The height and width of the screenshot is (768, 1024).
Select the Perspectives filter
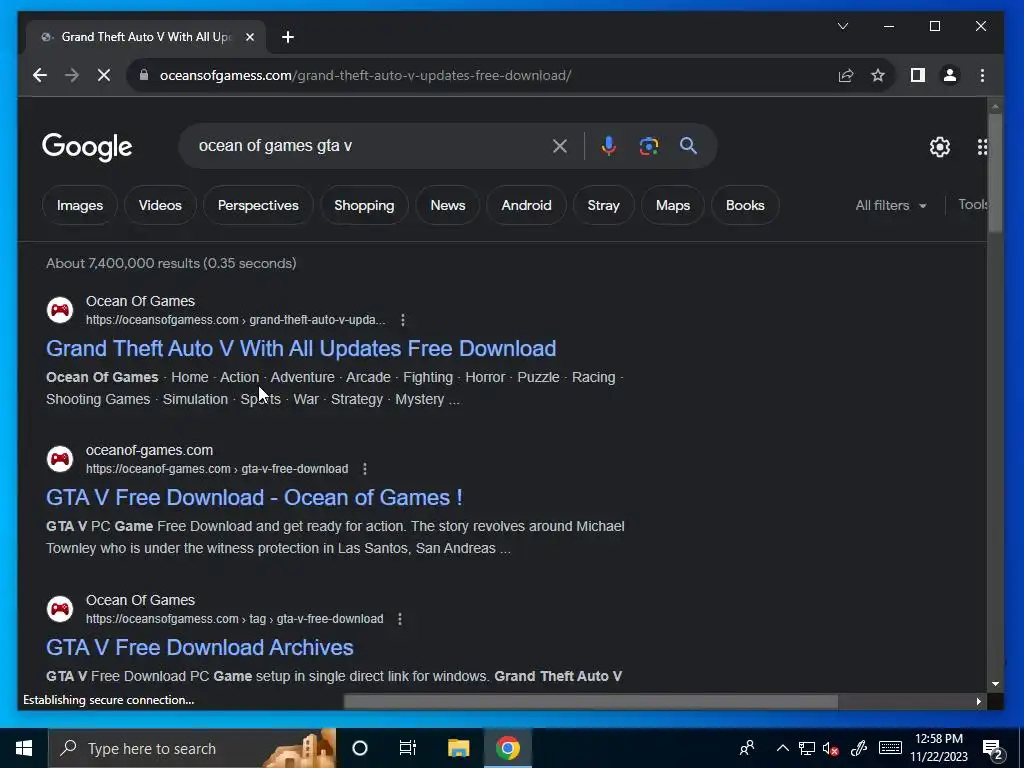(x=258, y=205)
